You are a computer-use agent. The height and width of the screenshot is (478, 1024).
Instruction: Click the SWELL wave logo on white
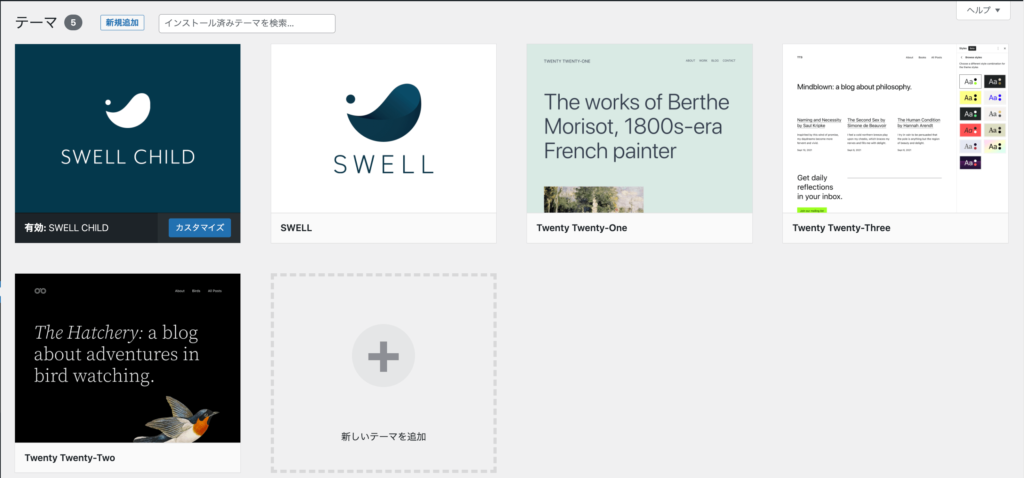(x=383, y=112)
